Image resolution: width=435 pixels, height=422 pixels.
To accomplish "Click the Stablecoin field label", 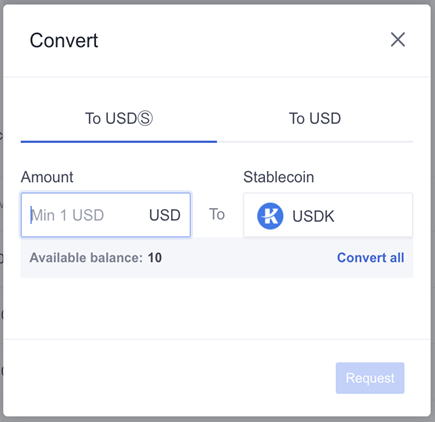I will (x=279, y=177).
